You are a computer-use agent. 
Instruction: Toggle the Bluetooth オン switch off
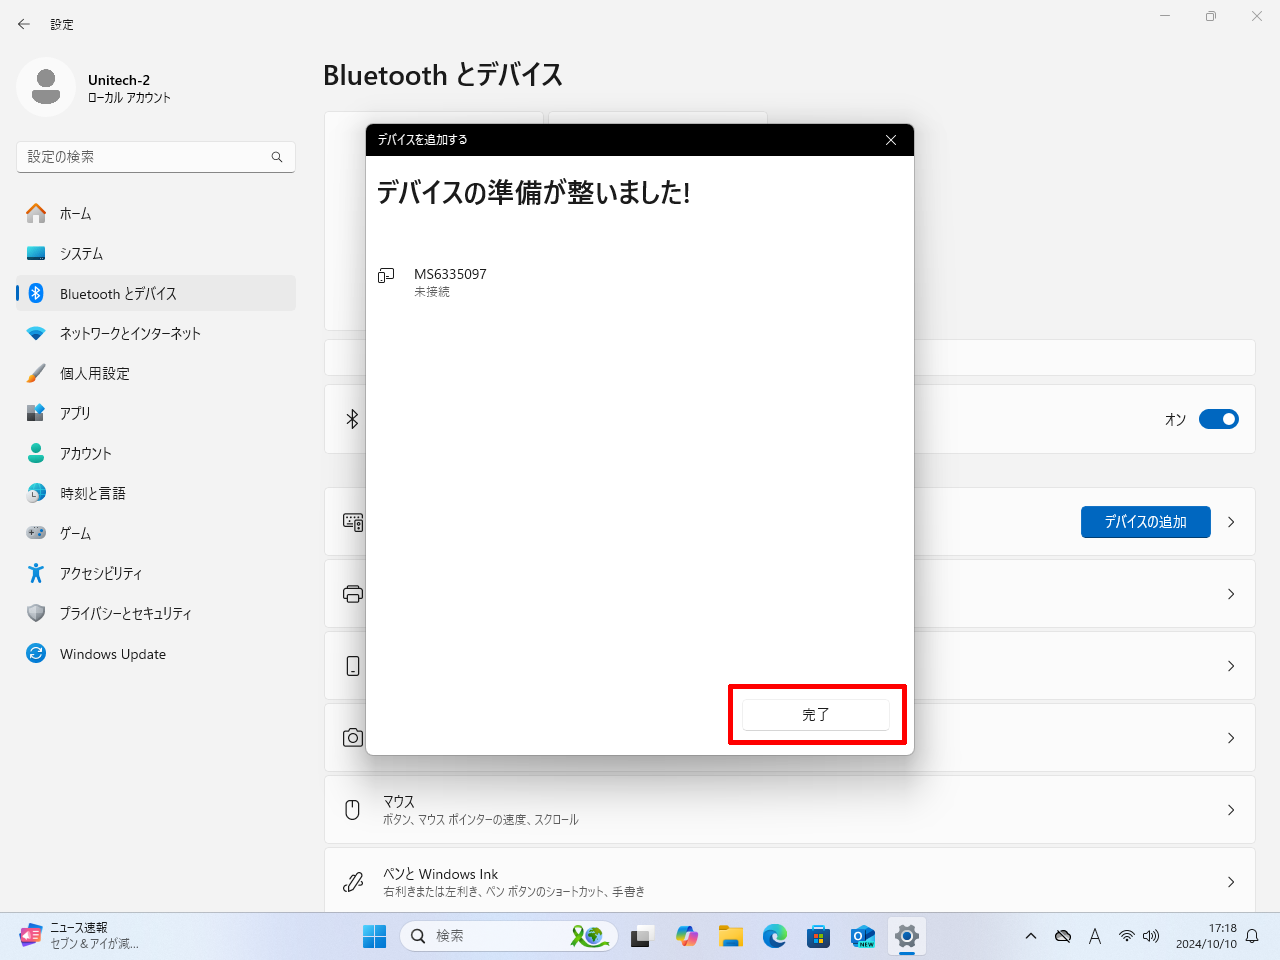tap(1218, 419)
